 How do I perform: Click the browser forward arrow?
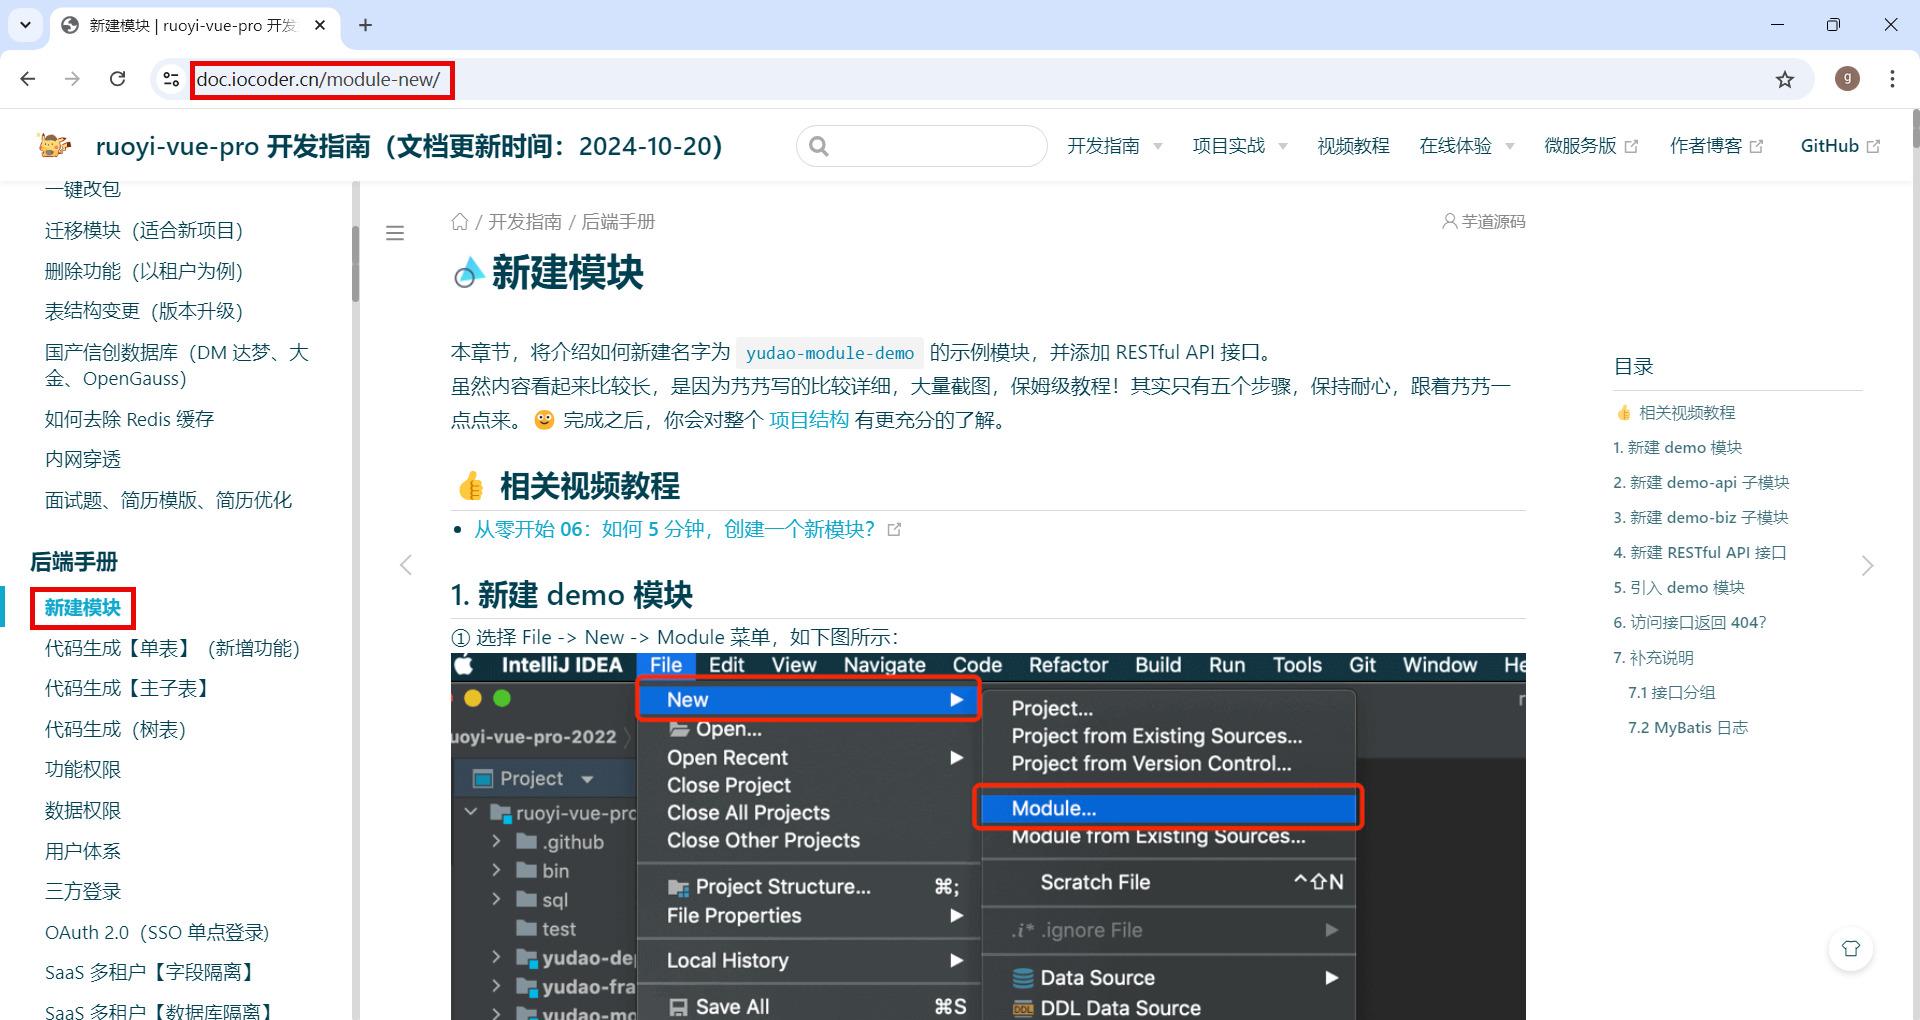point(72,79)
